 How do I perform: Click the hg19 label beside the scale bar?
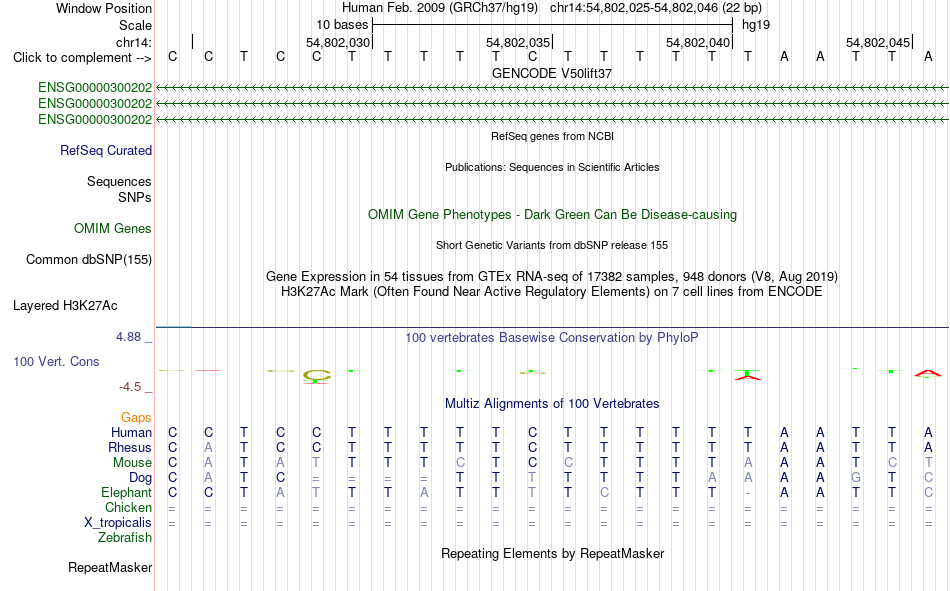(756, 25)
